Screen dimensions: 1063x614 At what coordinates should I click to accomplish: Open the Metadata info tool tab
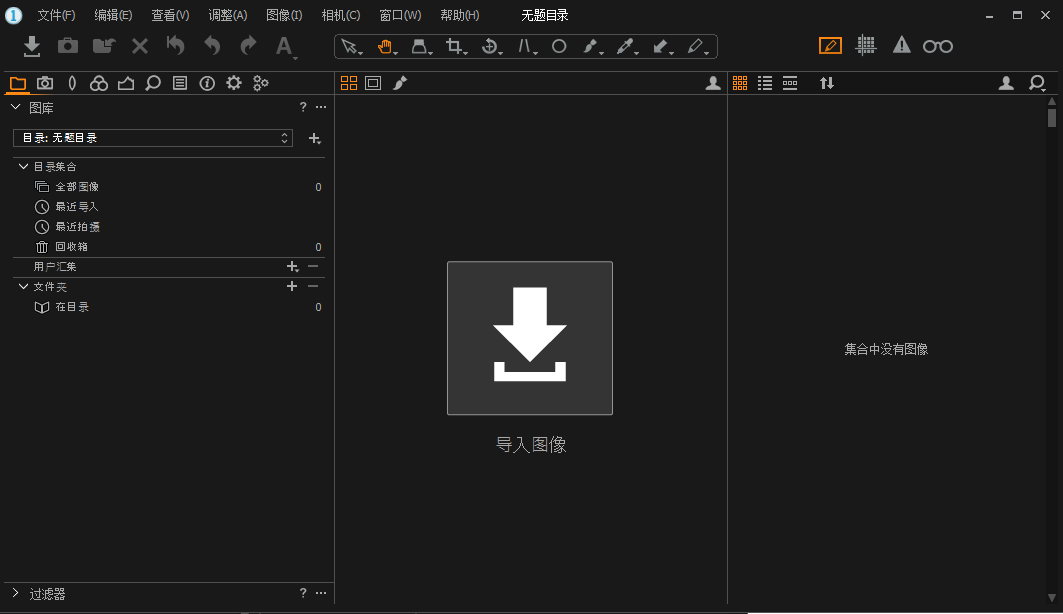(x=207, y=83)
